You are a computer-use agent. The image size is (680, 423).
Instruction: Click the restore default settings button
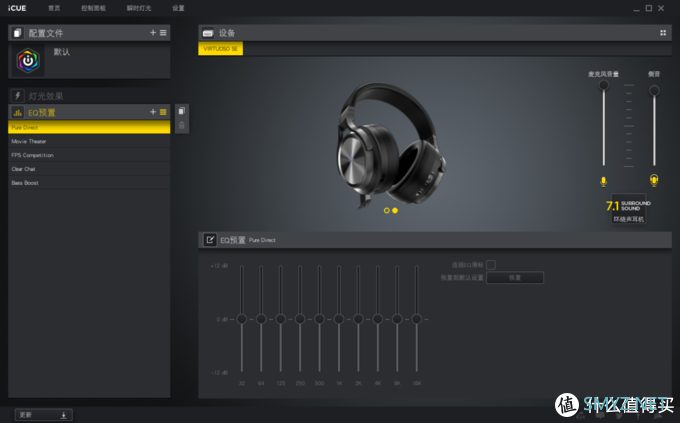click(515, 278)
